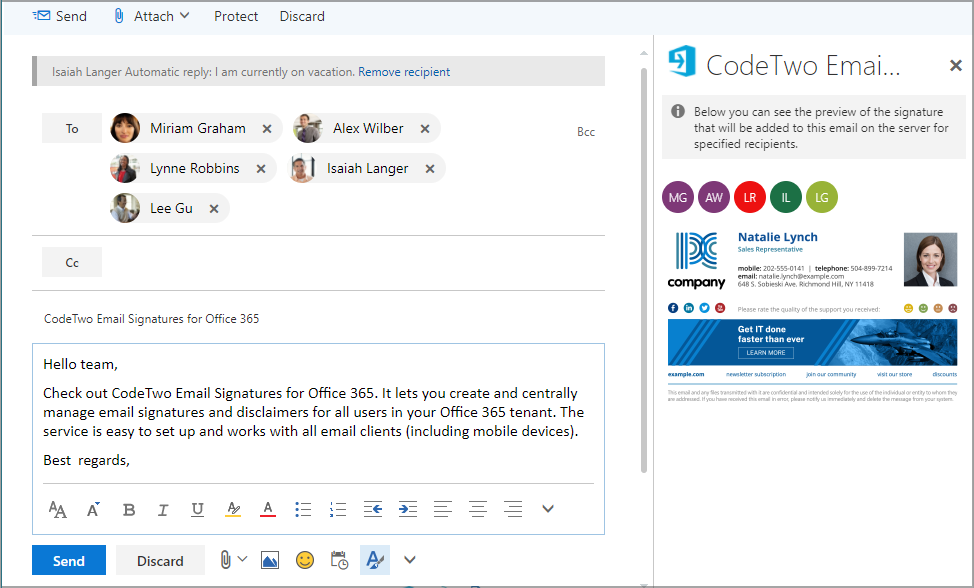The height and width of the screenshot is (588, 974).
Task: Toggle bold formatting
Action: click(x=129, y=510)
